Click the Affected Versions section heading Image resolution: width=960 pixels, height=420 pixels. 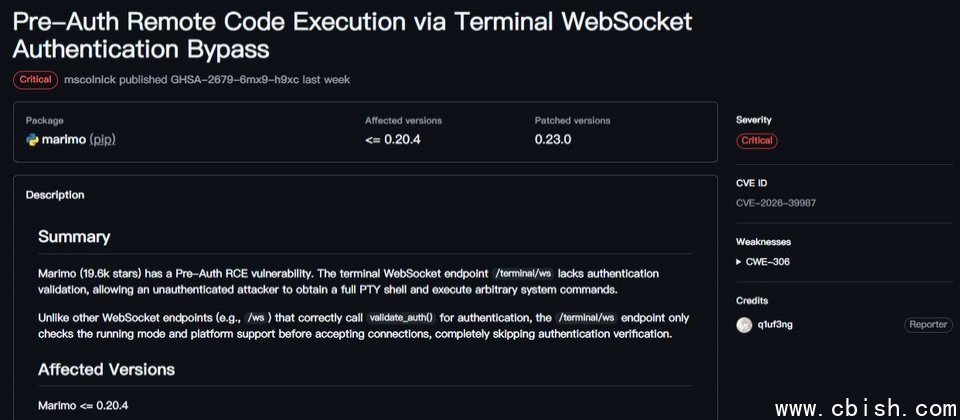pos(106,369)
